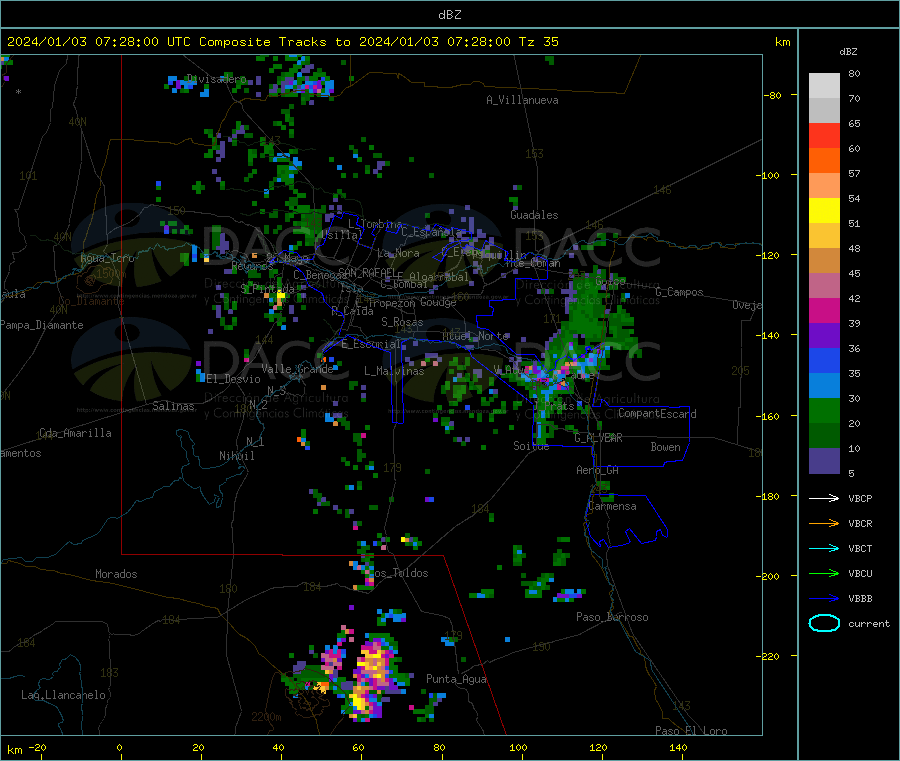The image size is (900, 761).
Task: Click the Salinas location label
Action: coord(173,406)
